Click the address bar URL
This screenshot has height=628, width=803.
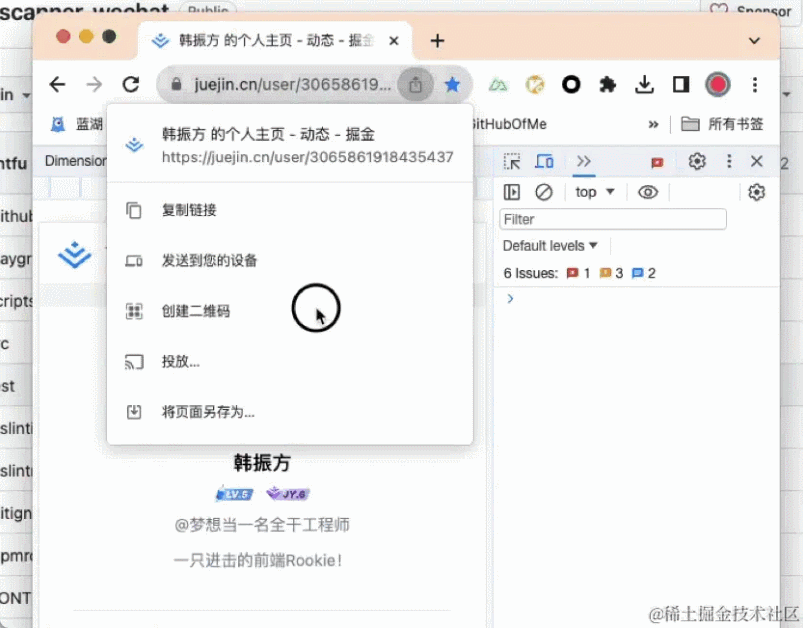[292, 85]
